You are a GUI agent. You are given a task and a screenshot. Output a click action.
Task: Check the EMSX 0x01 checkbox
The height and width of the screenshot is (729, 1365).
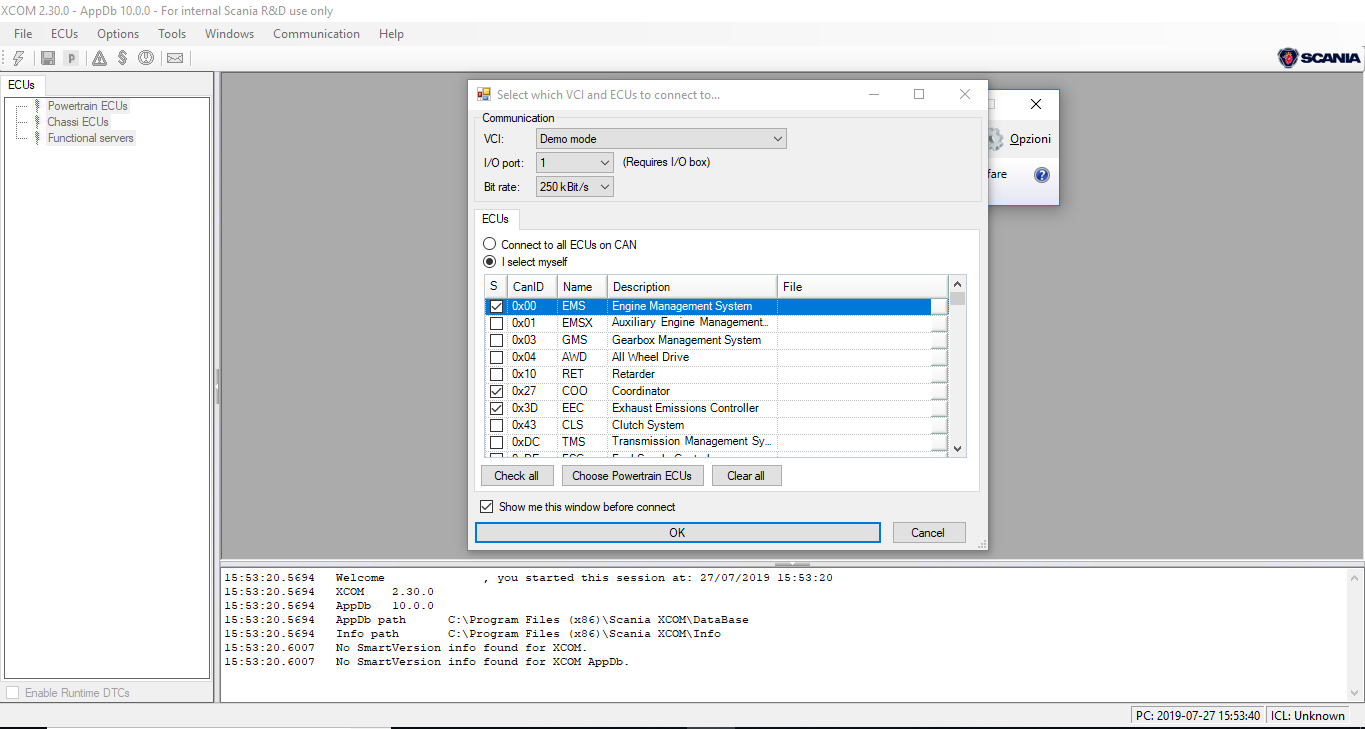click(x=496, y=324)
